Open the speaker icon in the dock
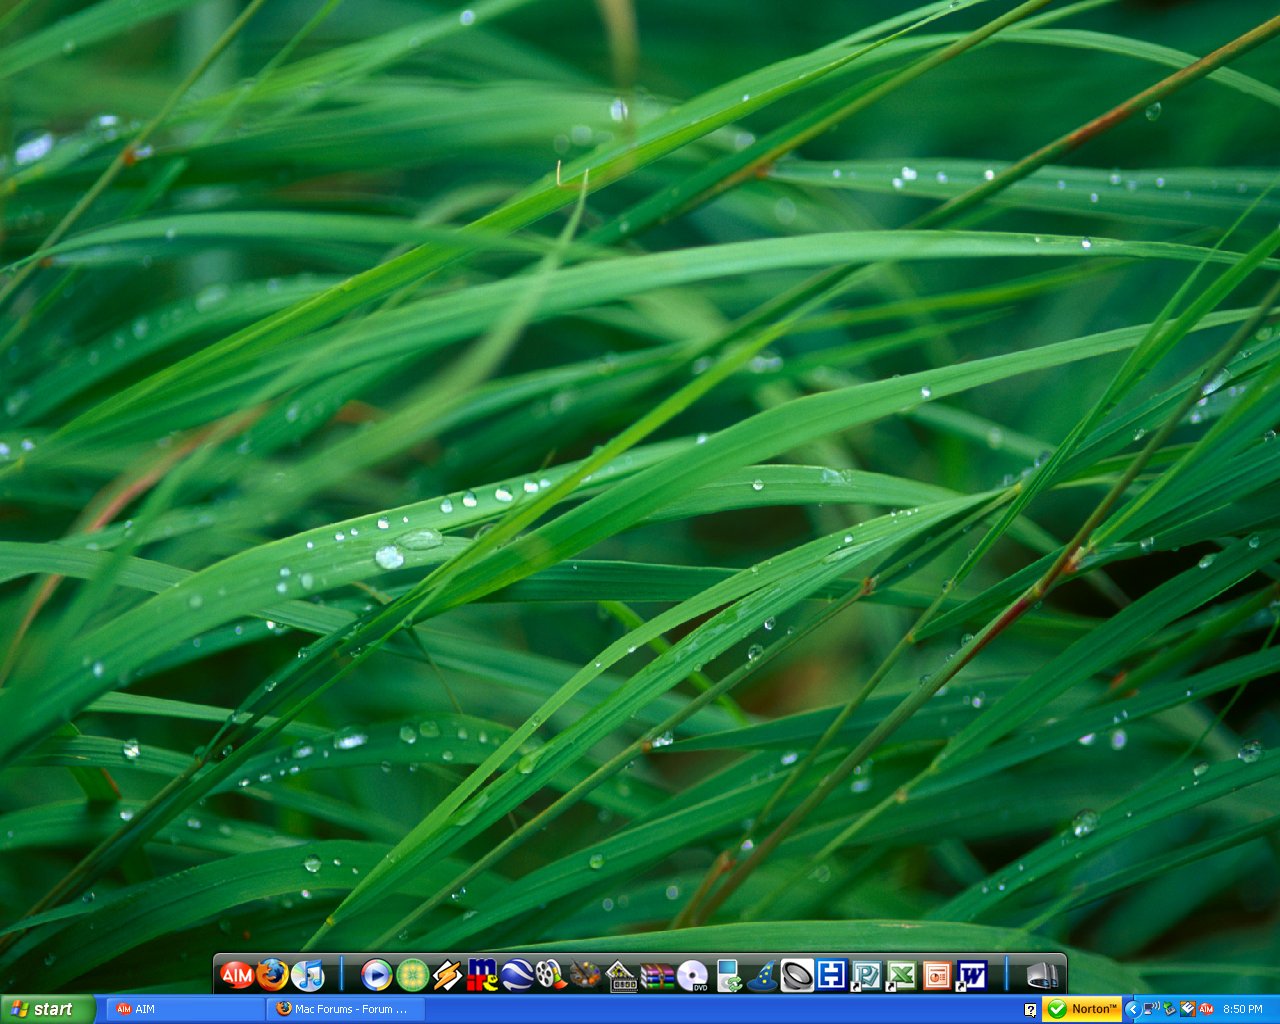This screenshot has width=1280, height=1024. (x=797, y=974)
